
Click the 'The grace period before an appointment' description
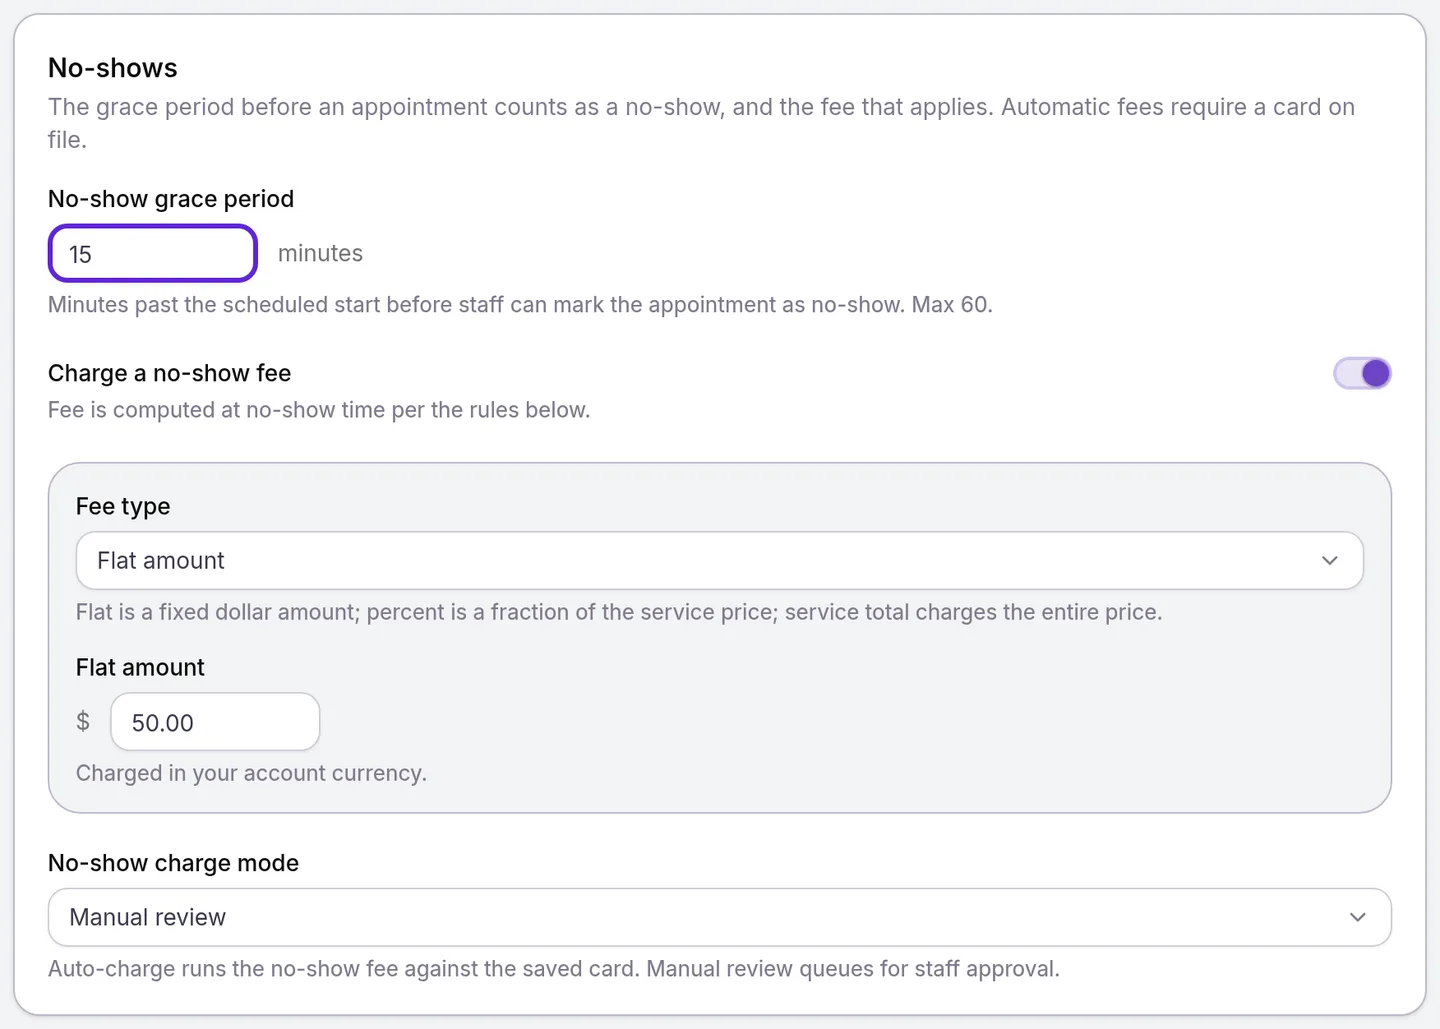(x=701, y=123)
